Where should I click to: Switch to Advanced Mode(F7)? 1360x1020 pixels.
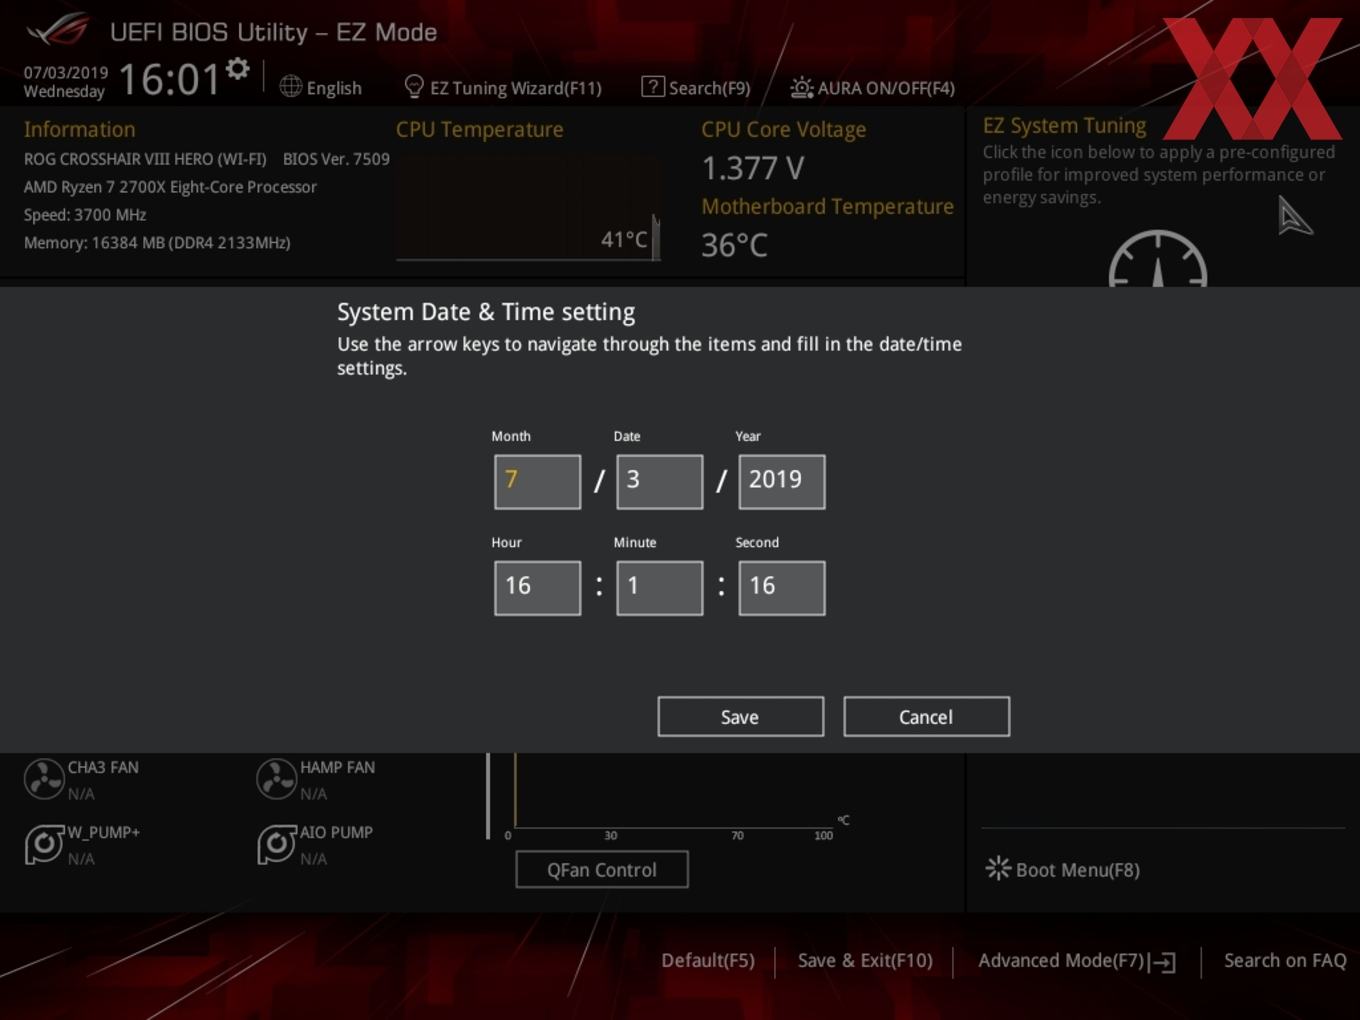coord(1076,960)
